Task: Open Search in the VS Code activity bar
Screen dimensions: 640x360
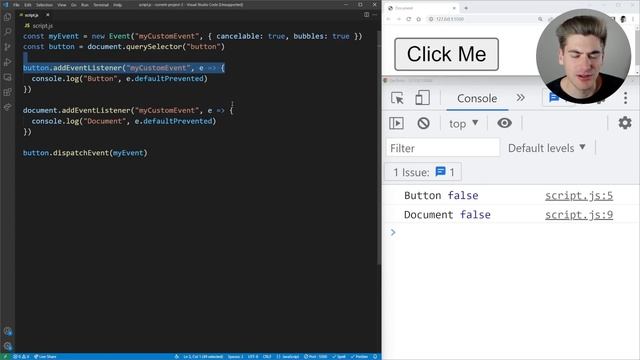Action: click(x=7, y=32)
